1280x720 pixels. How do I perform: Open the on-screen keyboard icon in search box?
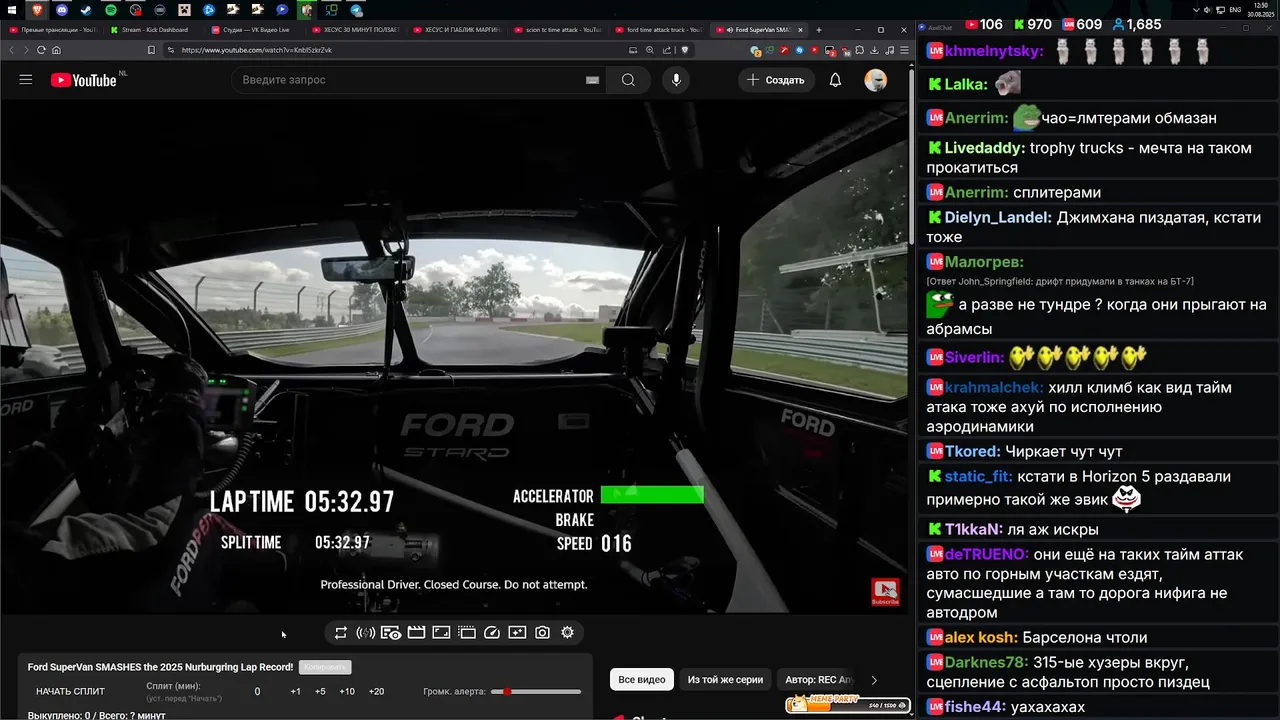pyautogui.click(x=592, y=80)
